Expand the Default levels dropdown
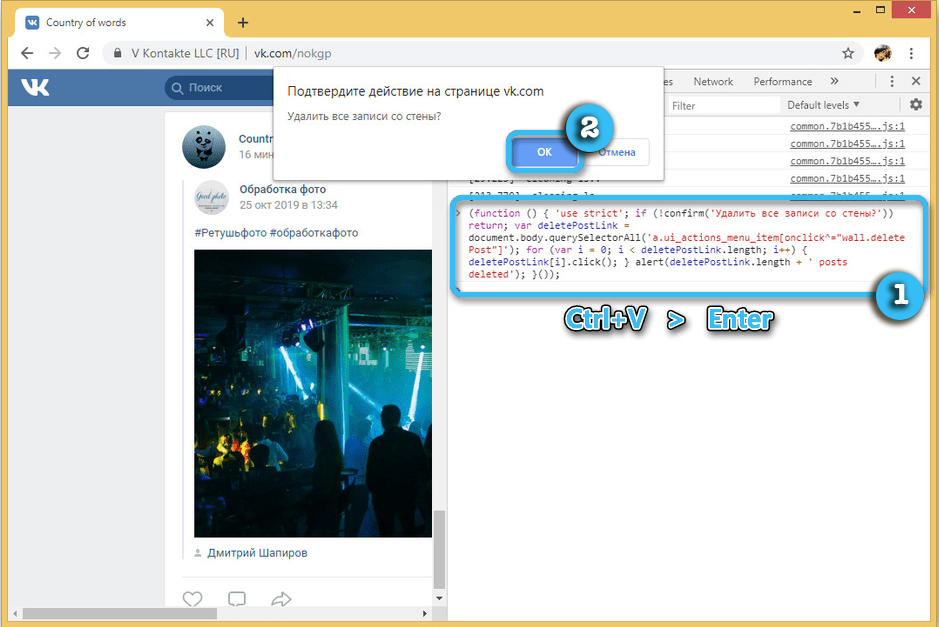The image size is (939, 627). [x=822, y=105]
